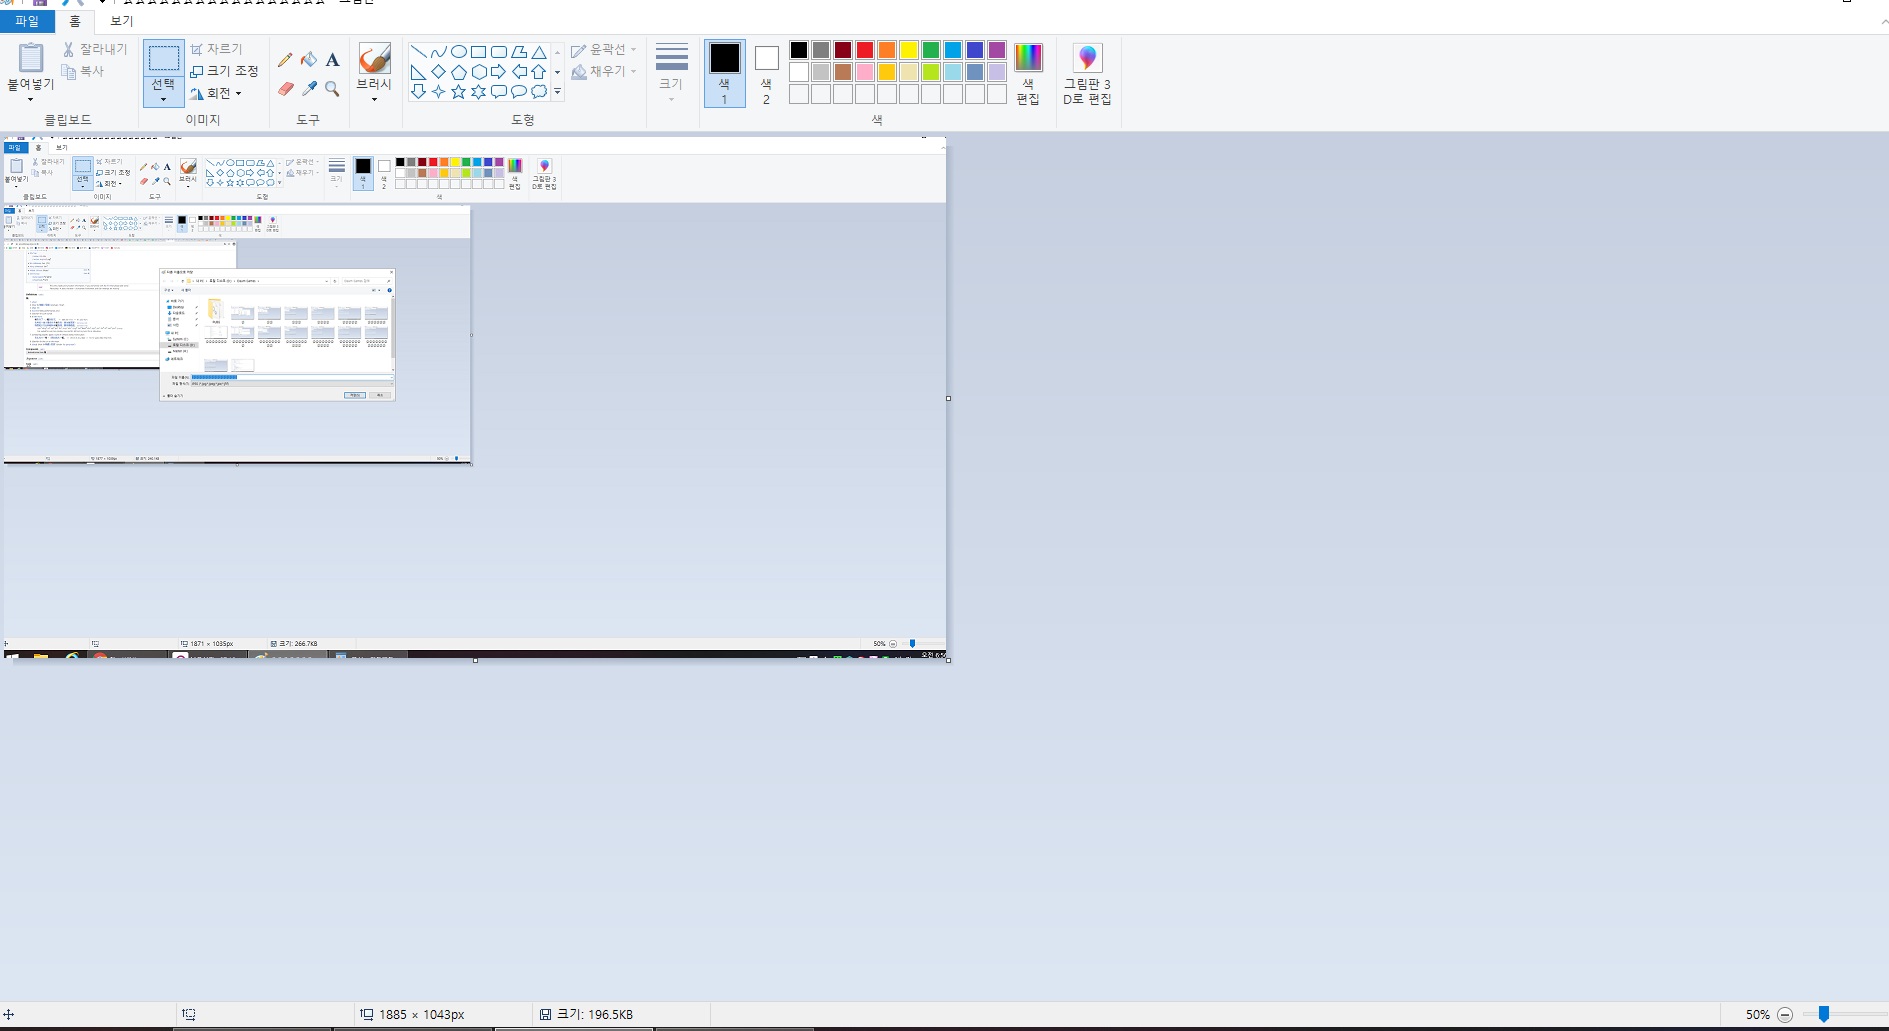Pick the pink color swatch
The width and height of the screenshot is (1889, 1031).
(865, 72)
